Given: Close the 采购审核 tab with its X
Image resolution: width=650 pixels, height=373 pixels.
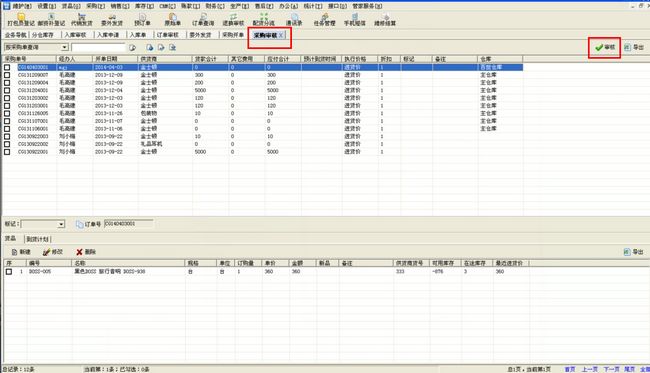Looking at the screenshot, I should 281,35.
